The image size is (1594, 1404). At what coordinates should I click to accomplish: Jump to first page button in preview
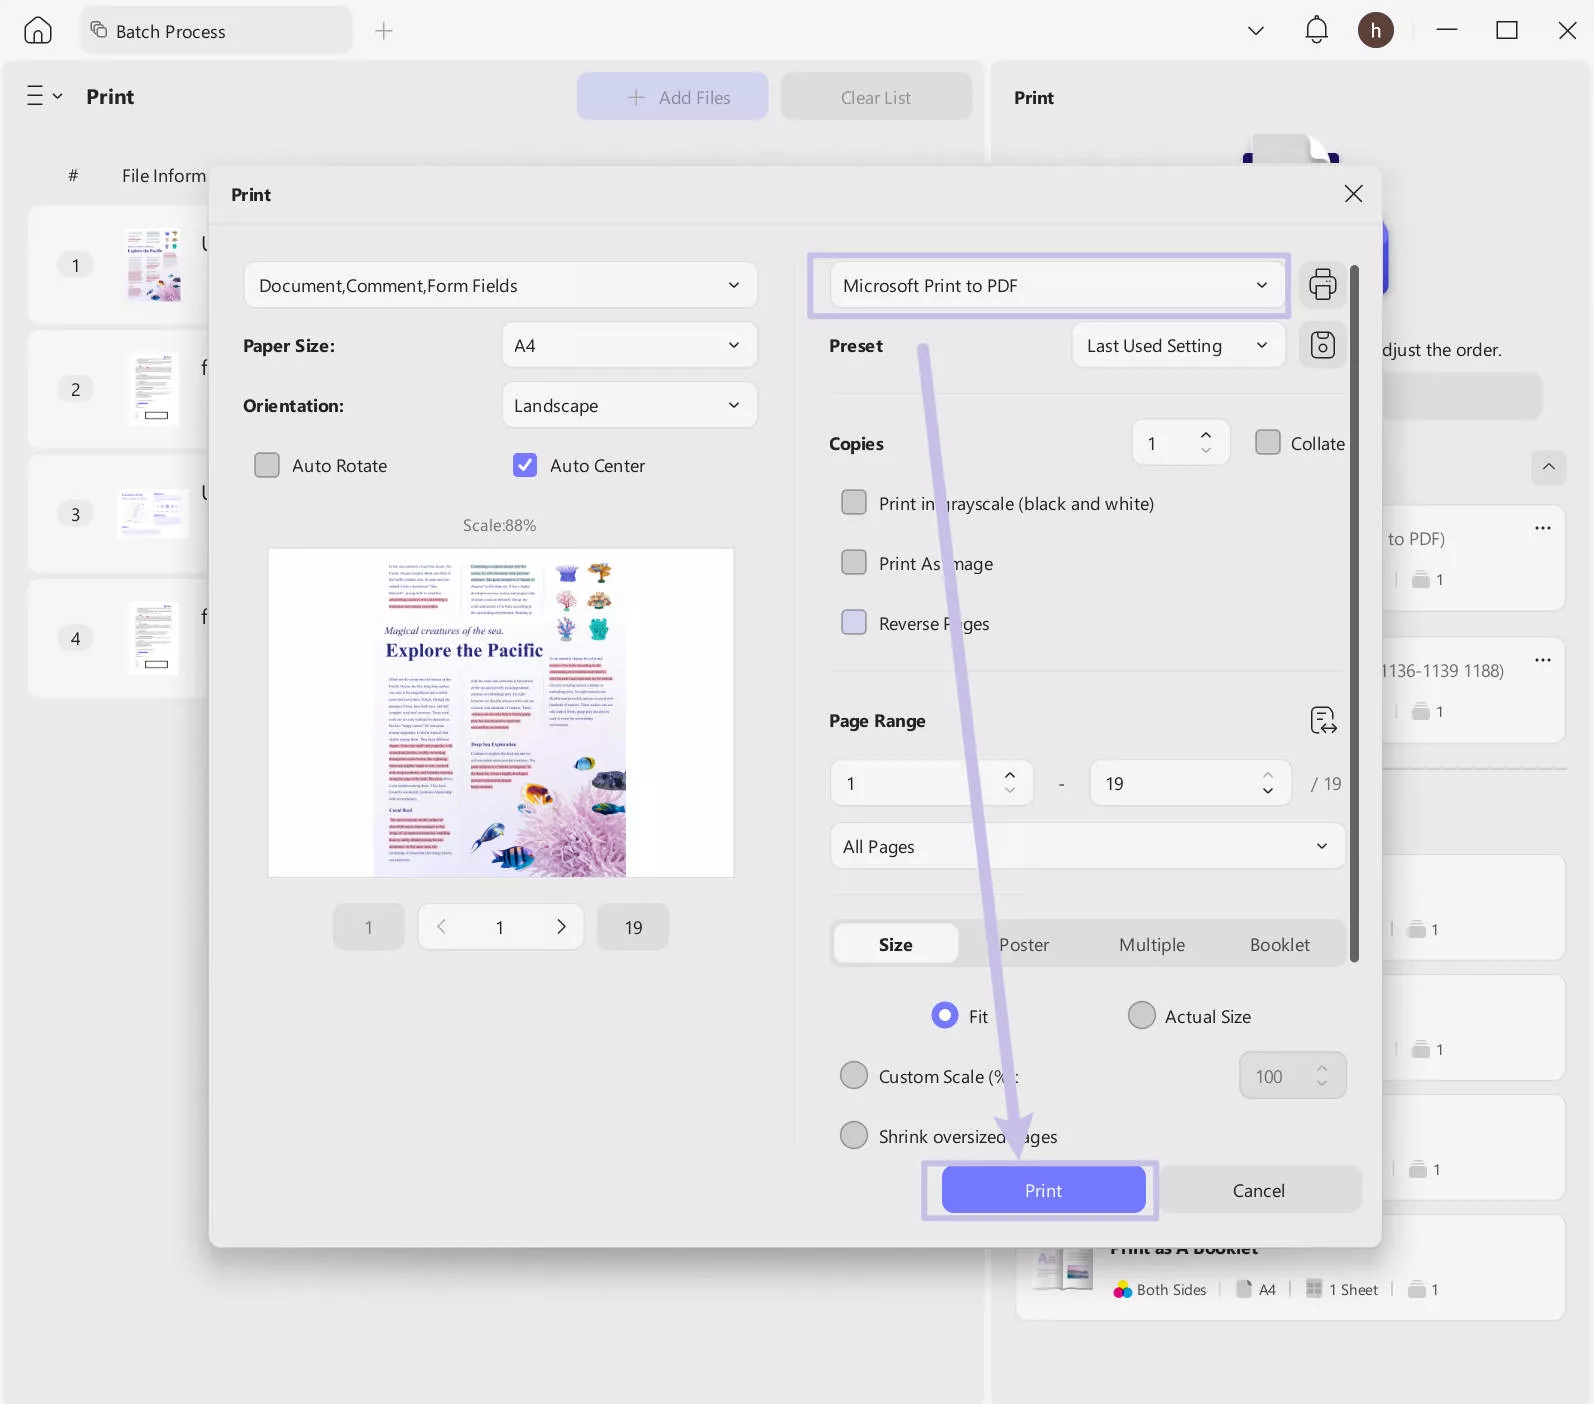(x=369, y=927)
